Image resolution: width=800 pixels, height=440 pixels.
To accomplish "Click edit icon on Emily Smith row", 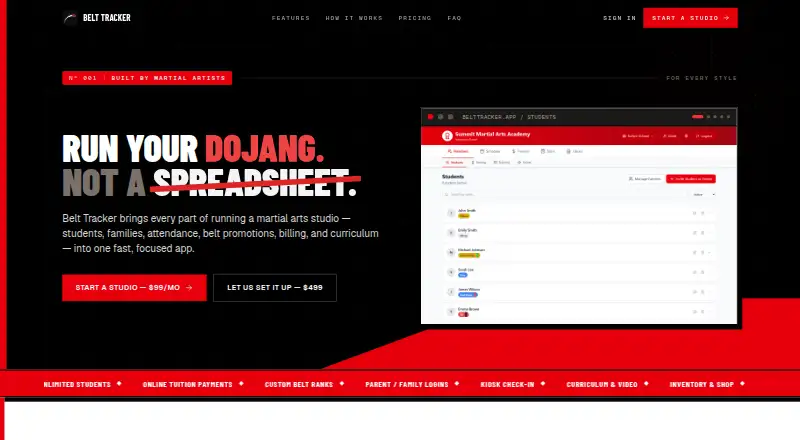I will coord(694,233).
